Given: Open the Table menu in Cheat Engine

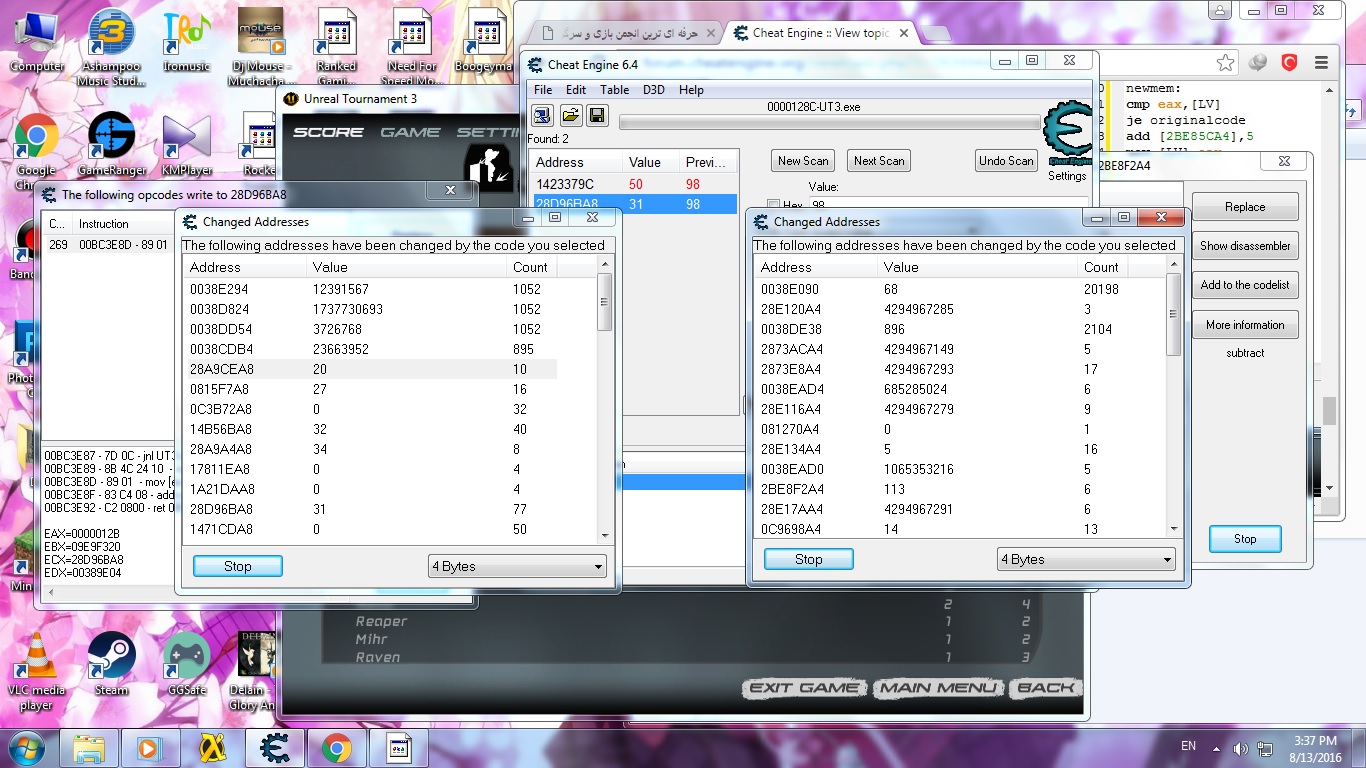Looking at the screenshot, I should click(614, 90).
